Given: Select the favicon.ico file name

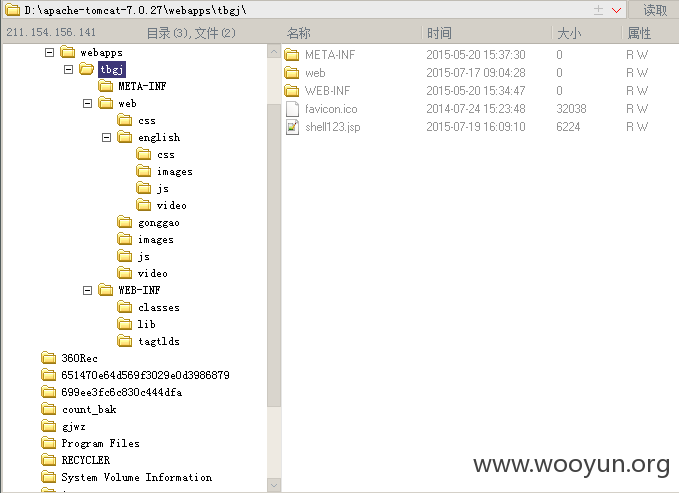Looking at the screenshot, I should (331, 109).
